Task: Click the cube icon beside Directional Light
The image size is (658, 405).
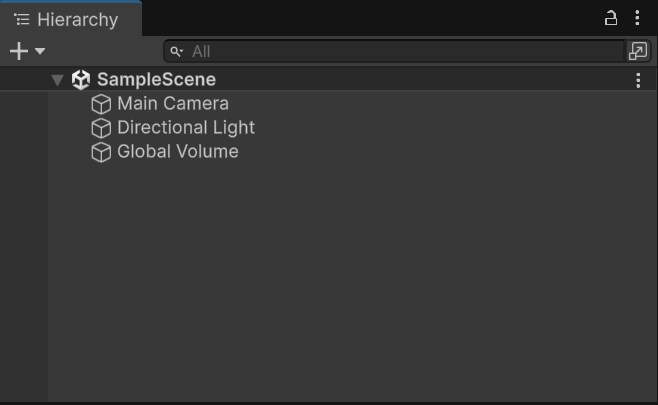Action: point(101,128)
